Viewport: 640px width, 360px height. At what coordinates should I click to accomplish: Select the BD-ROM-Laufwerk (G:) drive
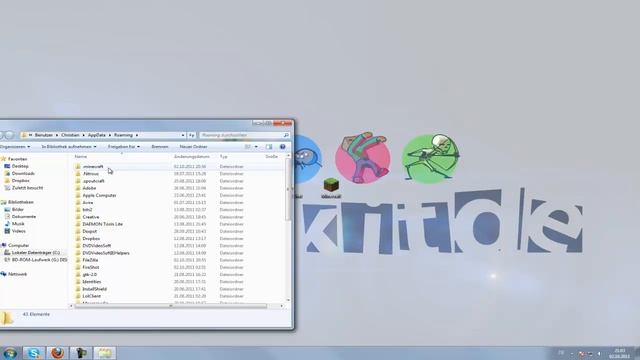[x=39, y=260]
